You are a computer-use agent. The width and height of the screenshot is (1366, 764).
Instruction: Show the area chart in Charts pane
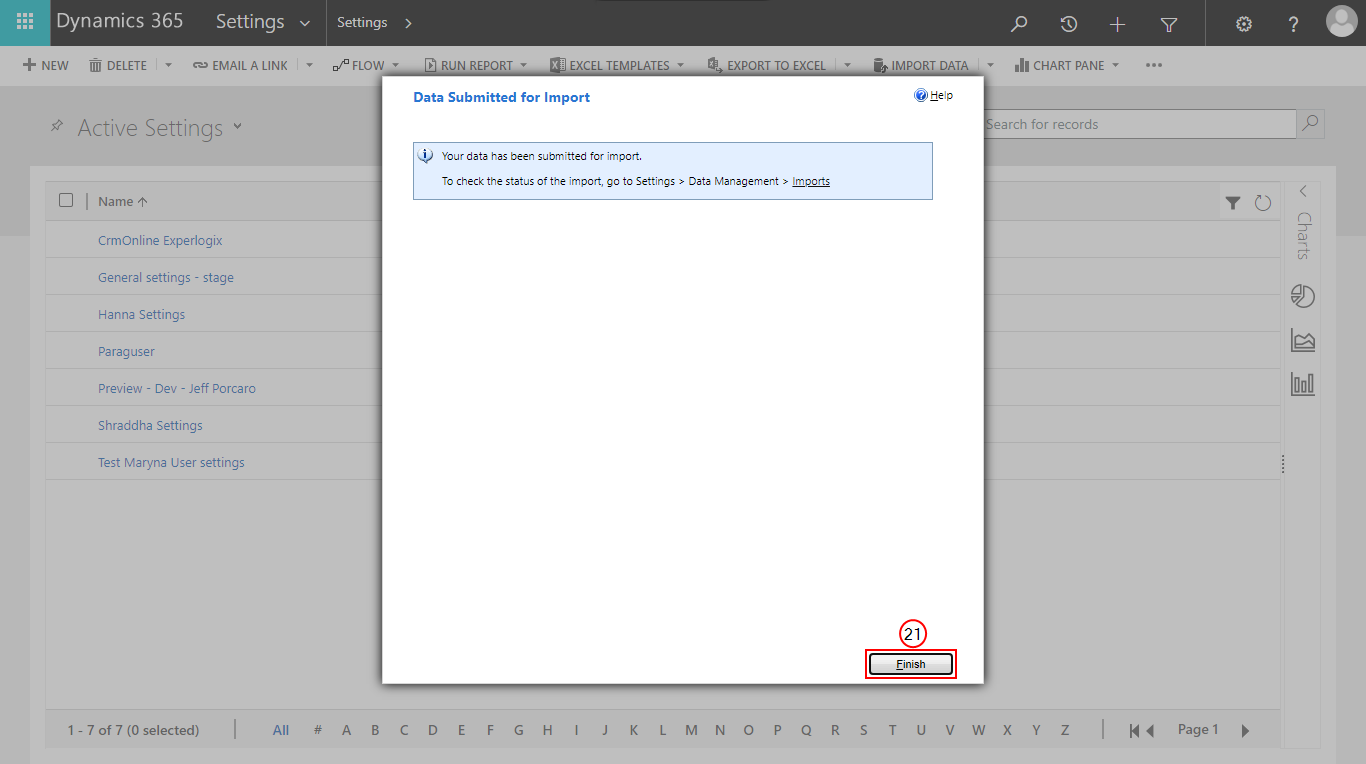(x=1302, y=340)
